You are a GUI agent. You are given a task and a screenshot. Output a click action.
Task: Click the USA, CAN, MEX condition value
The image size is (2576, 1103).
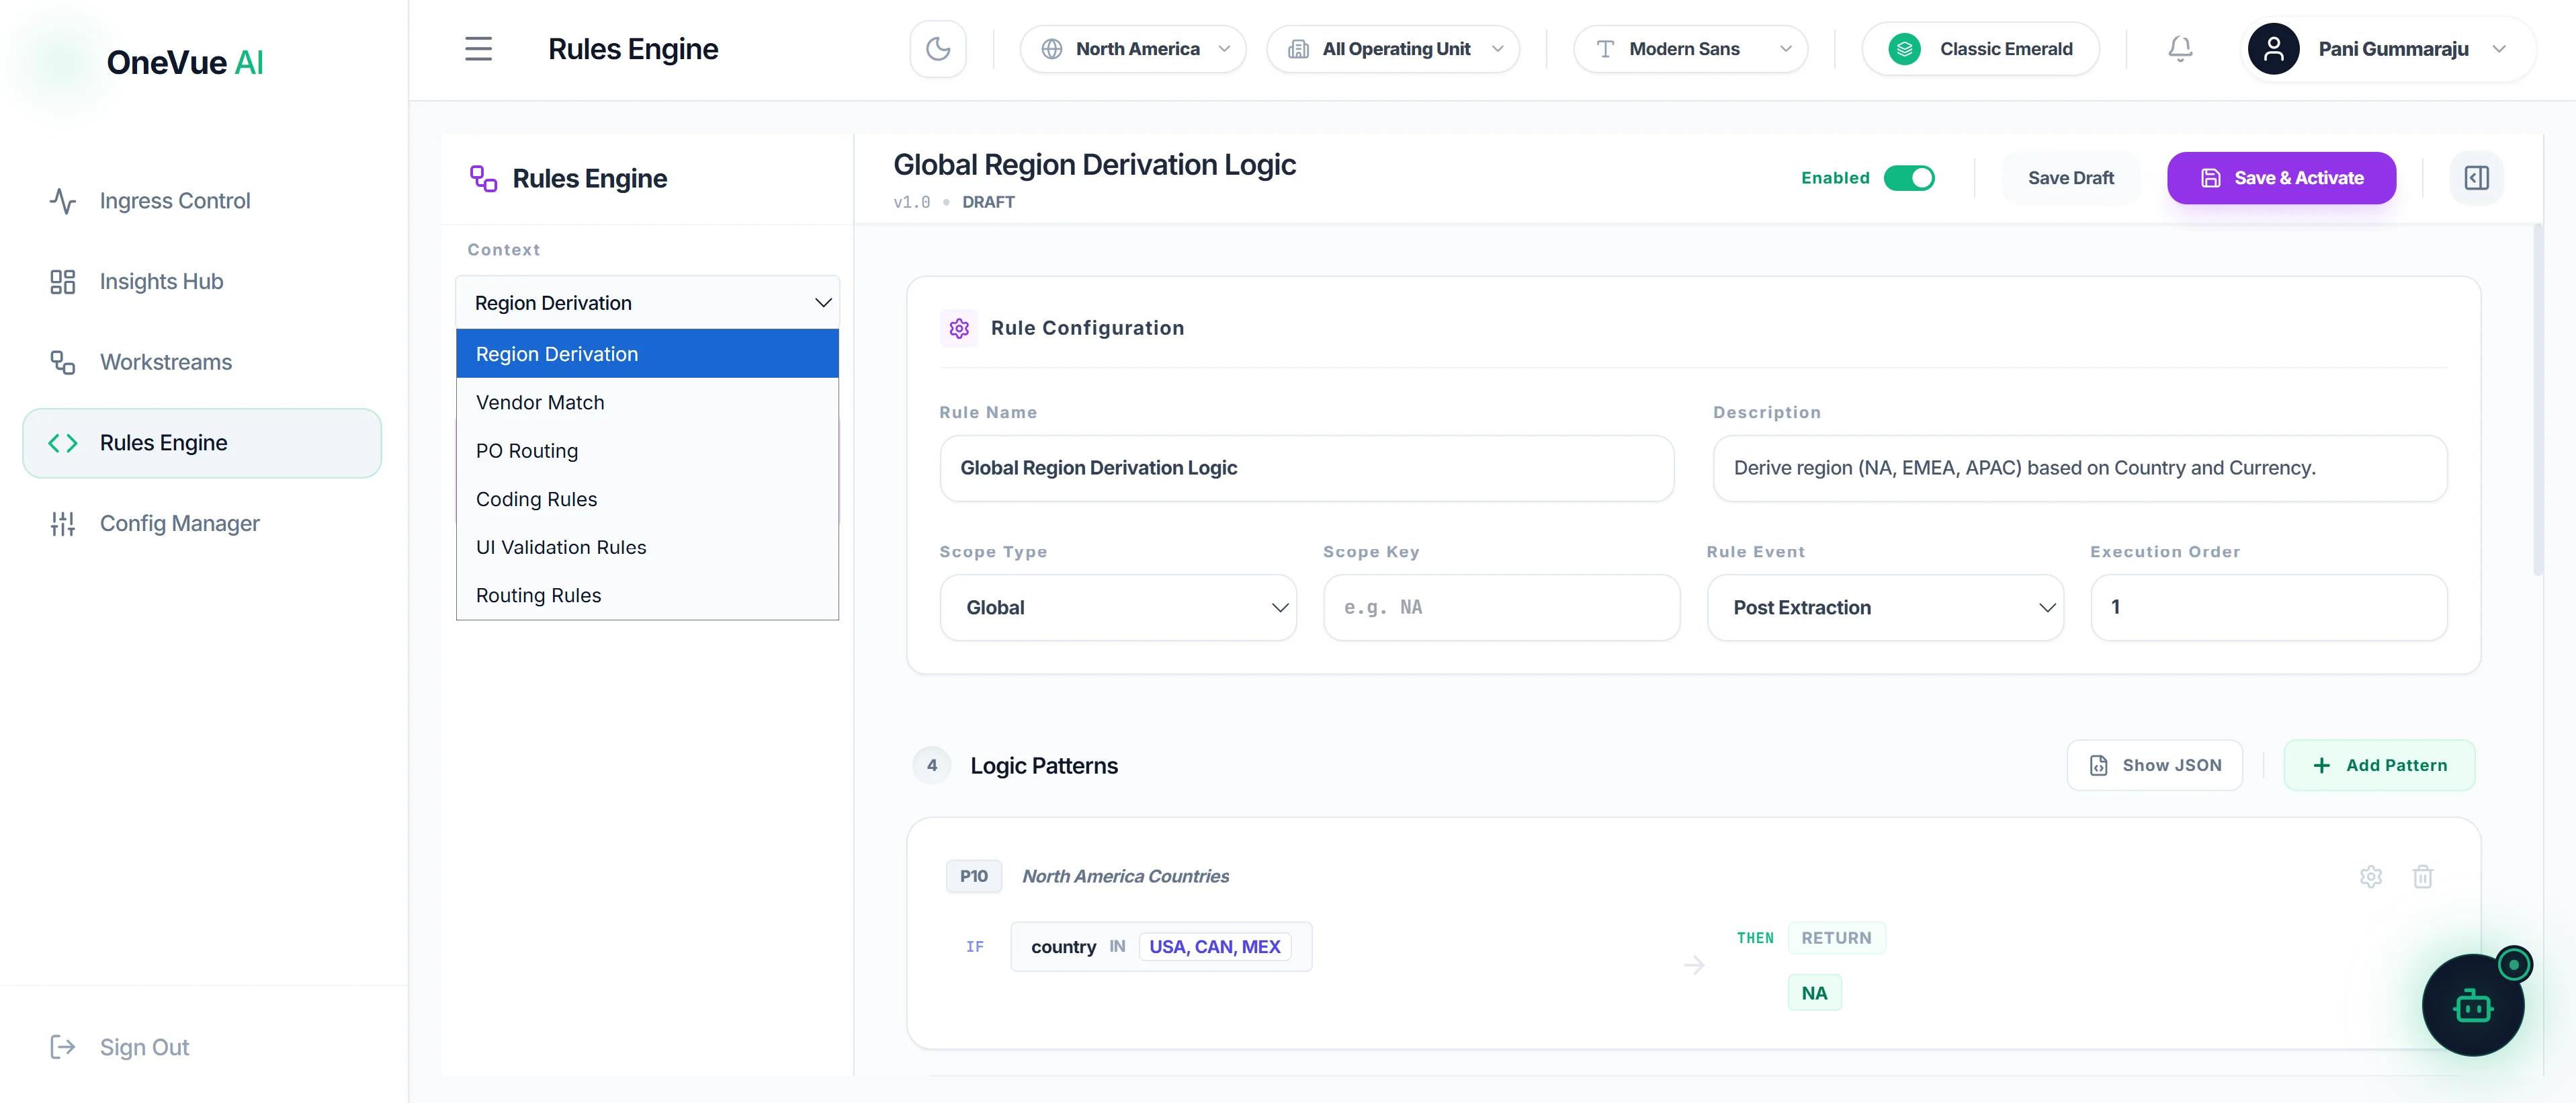point(1214,947)
